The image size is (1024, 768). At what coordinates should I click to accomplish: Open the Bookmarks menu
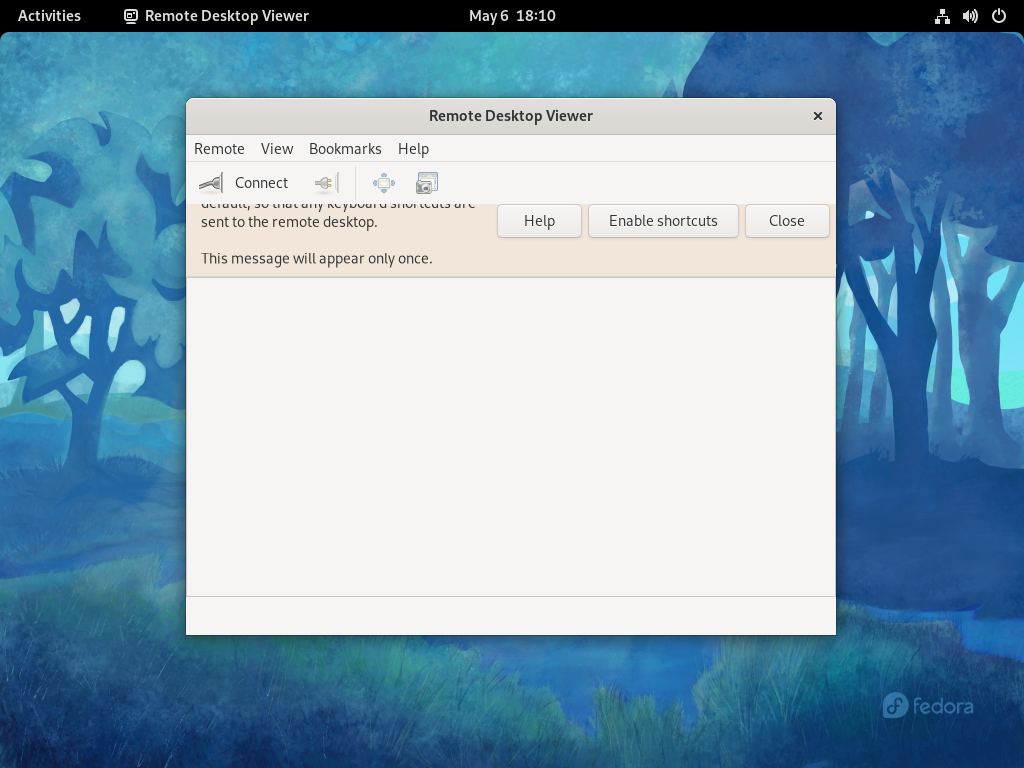tap(345, 149)
